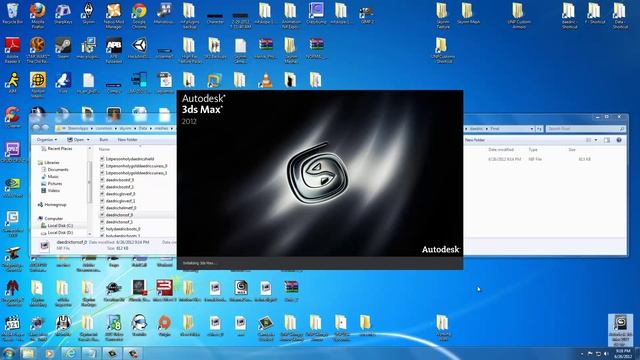This screenshot has height=360, width=640.
Task: Open the GIMP 2 desktop shortcut
Action: point(367,14)
